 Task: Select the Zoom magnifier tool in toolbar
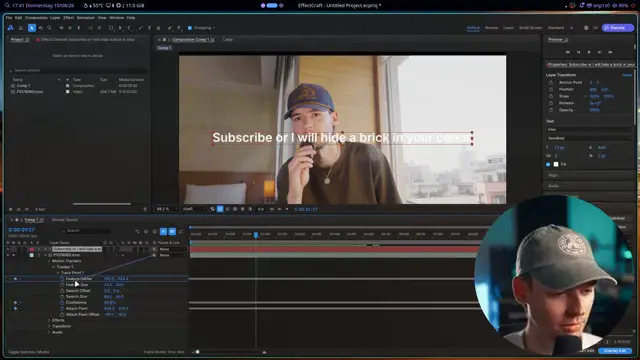[49, 28]
